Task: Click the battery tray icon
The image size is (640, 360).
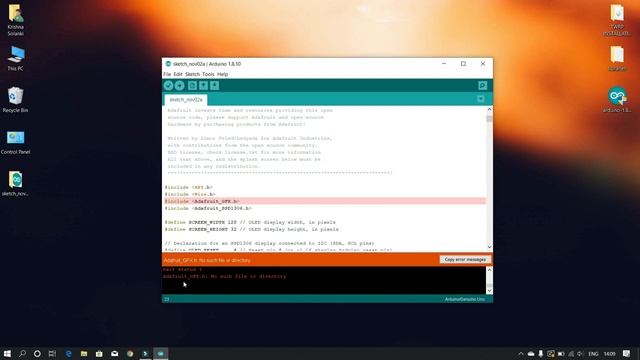Action: 561,354
